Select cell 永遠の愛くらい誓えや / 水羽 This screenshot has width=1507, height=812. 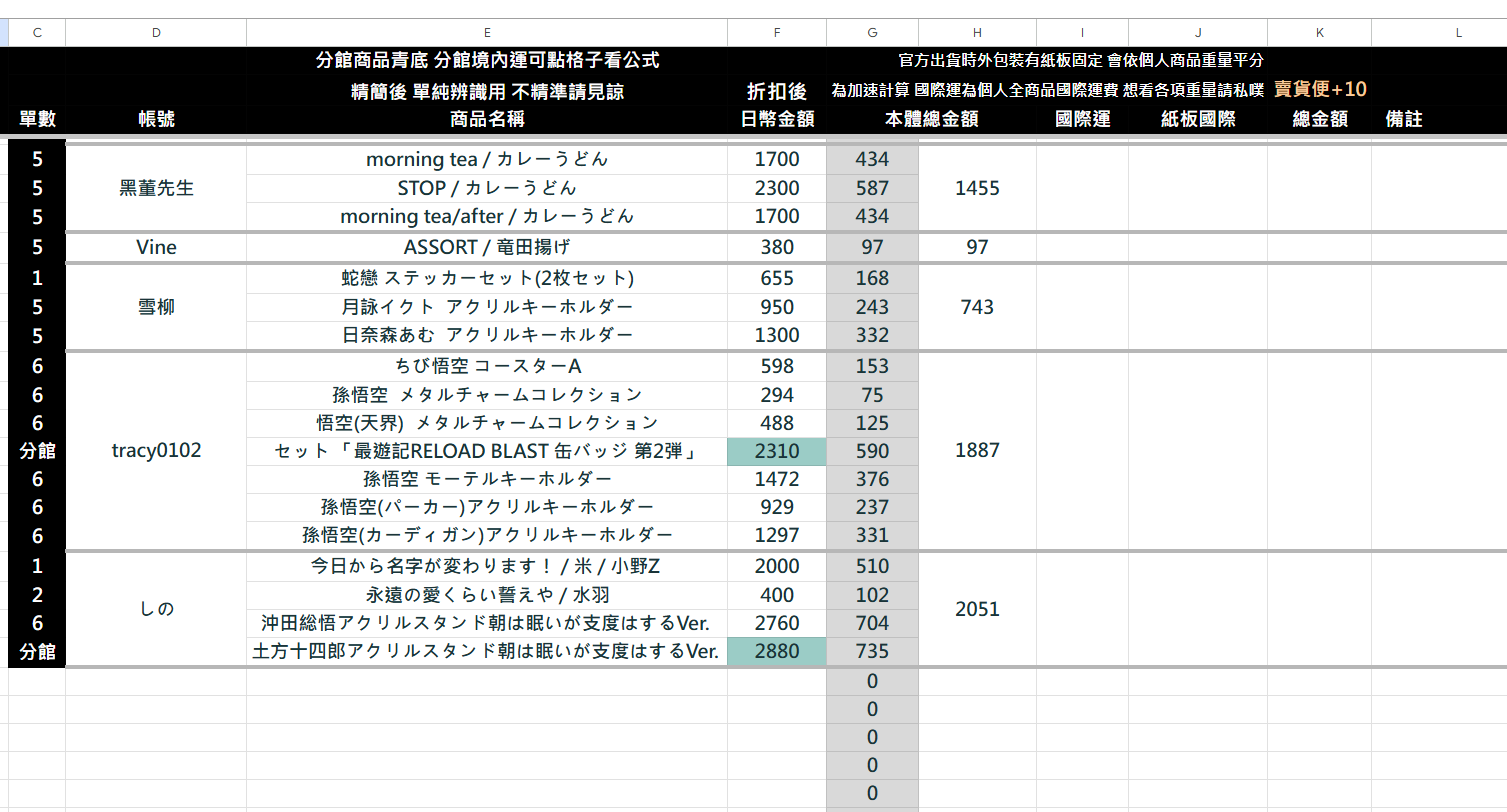[x=487, y=595]
